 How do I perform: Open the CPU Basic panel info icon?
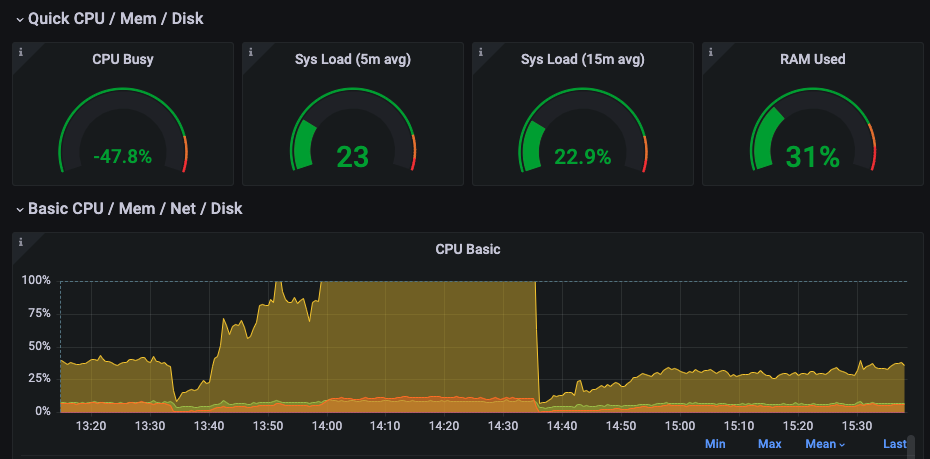click(21, 242)
